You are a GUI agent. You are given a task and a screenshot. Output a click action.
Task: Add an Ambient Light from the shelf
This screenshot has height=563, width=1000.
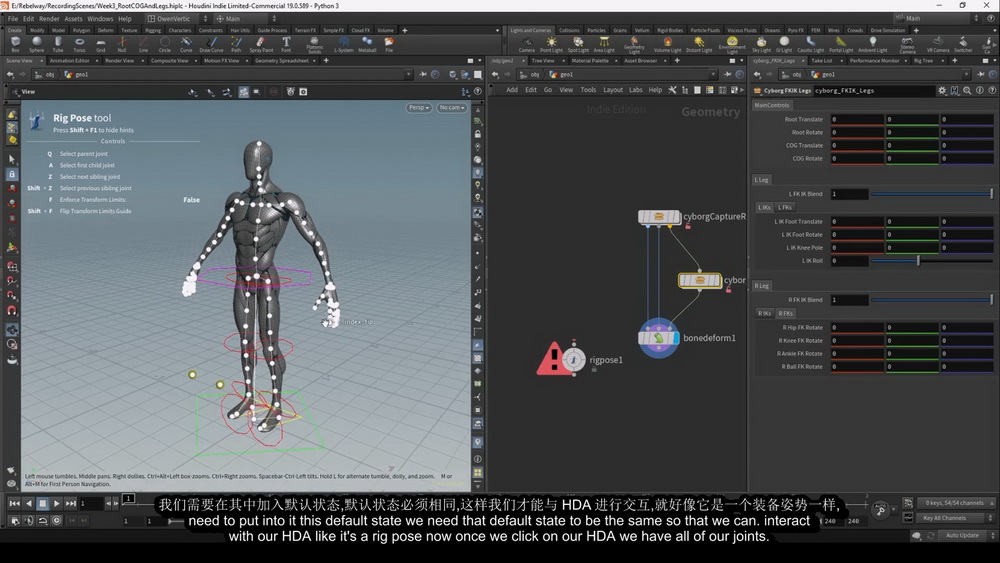[x=872, y=45]
